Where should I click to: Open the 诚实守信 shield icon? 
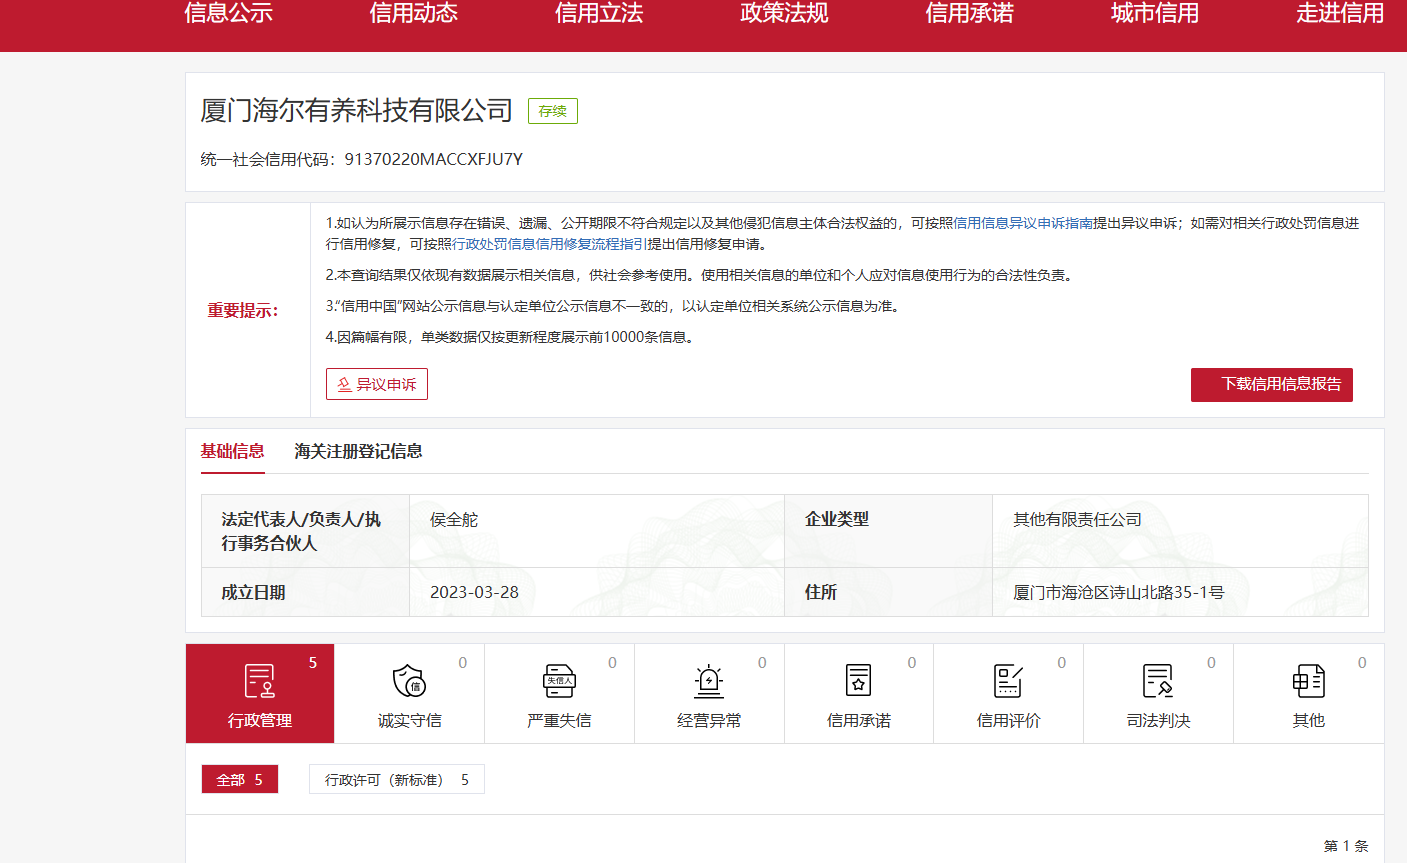[x=409, y=682]
